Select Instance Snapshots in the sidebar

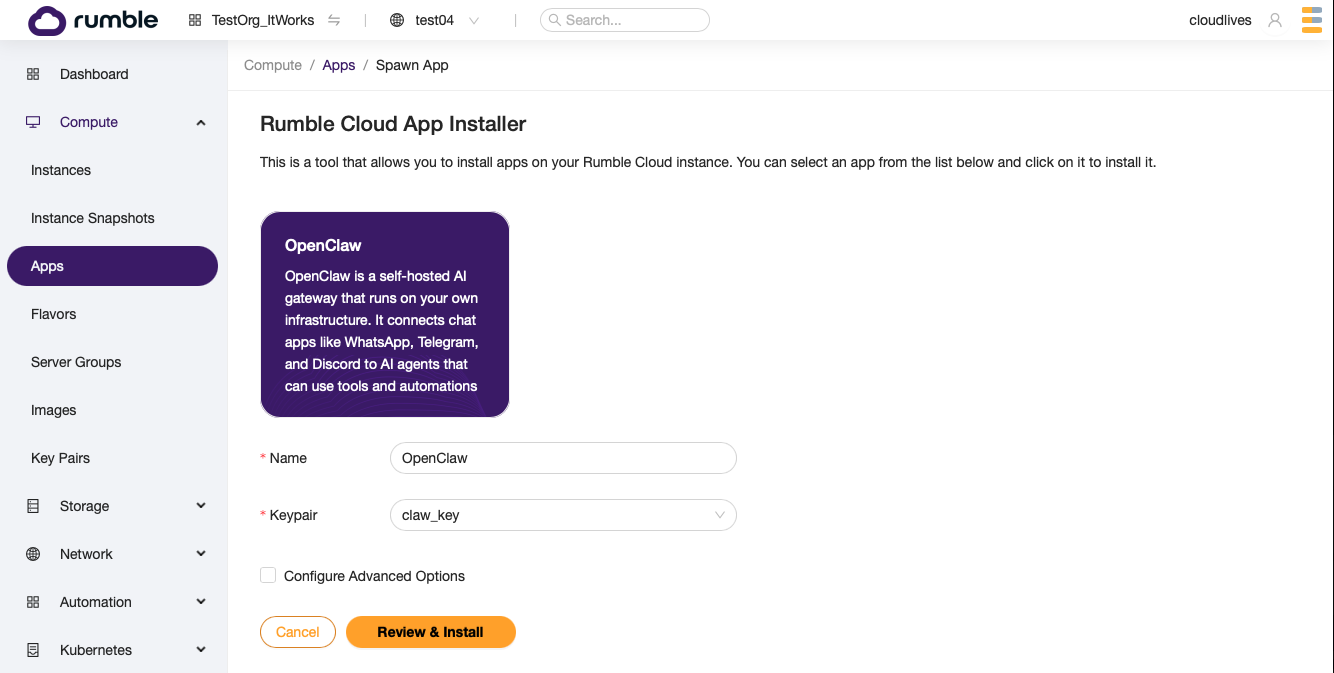tap(92, 218)
